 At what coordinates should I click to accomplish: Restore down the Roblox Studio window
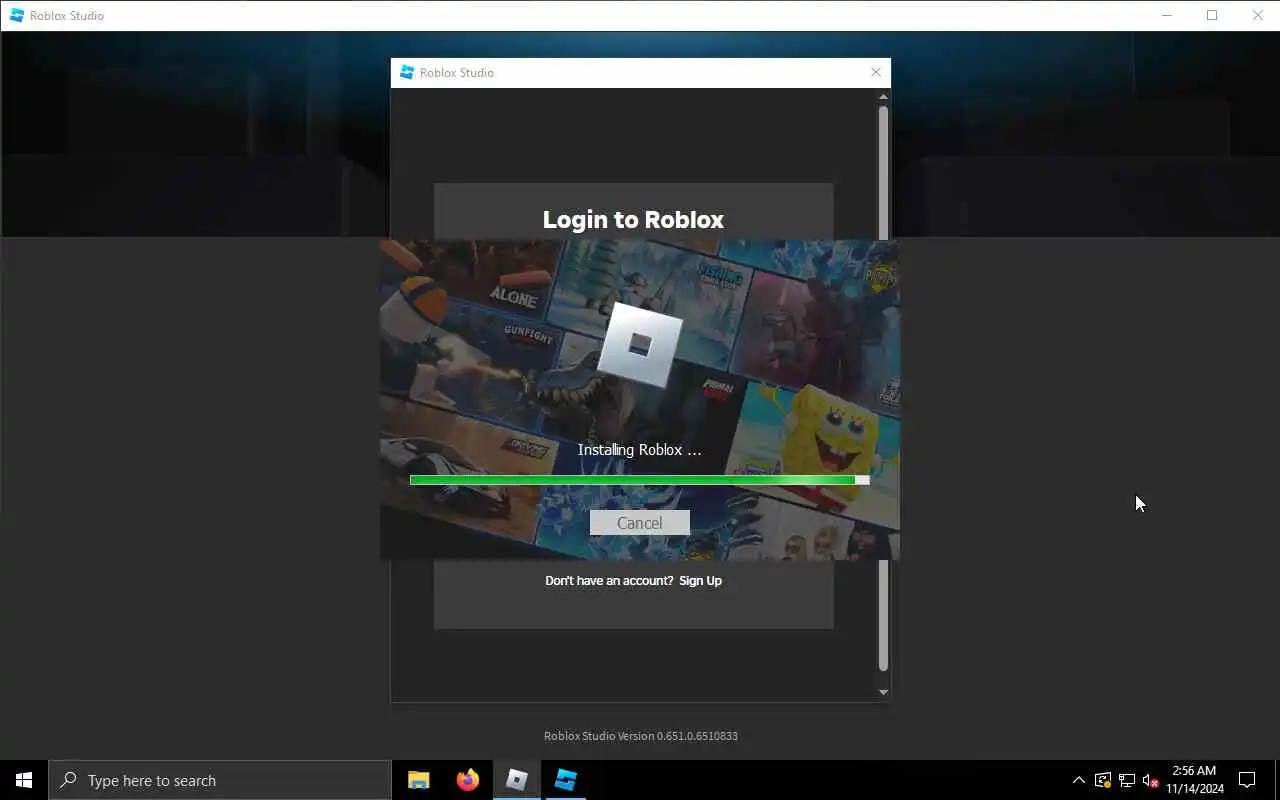(1212, 15)
